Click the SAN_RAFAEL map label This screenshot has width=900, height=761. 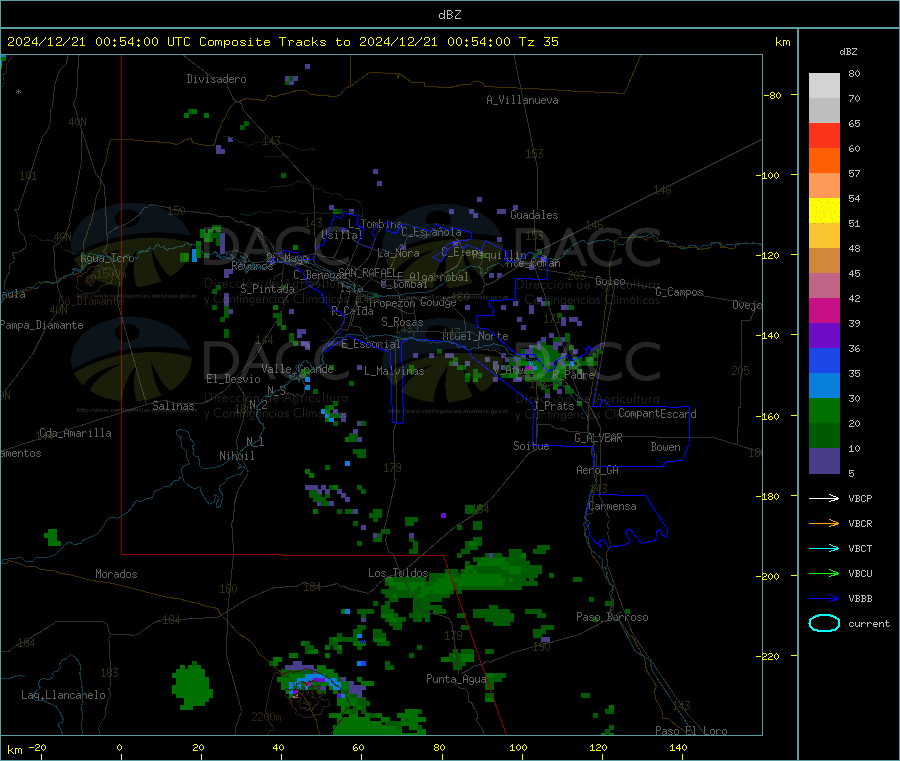(x=367, y=273)
